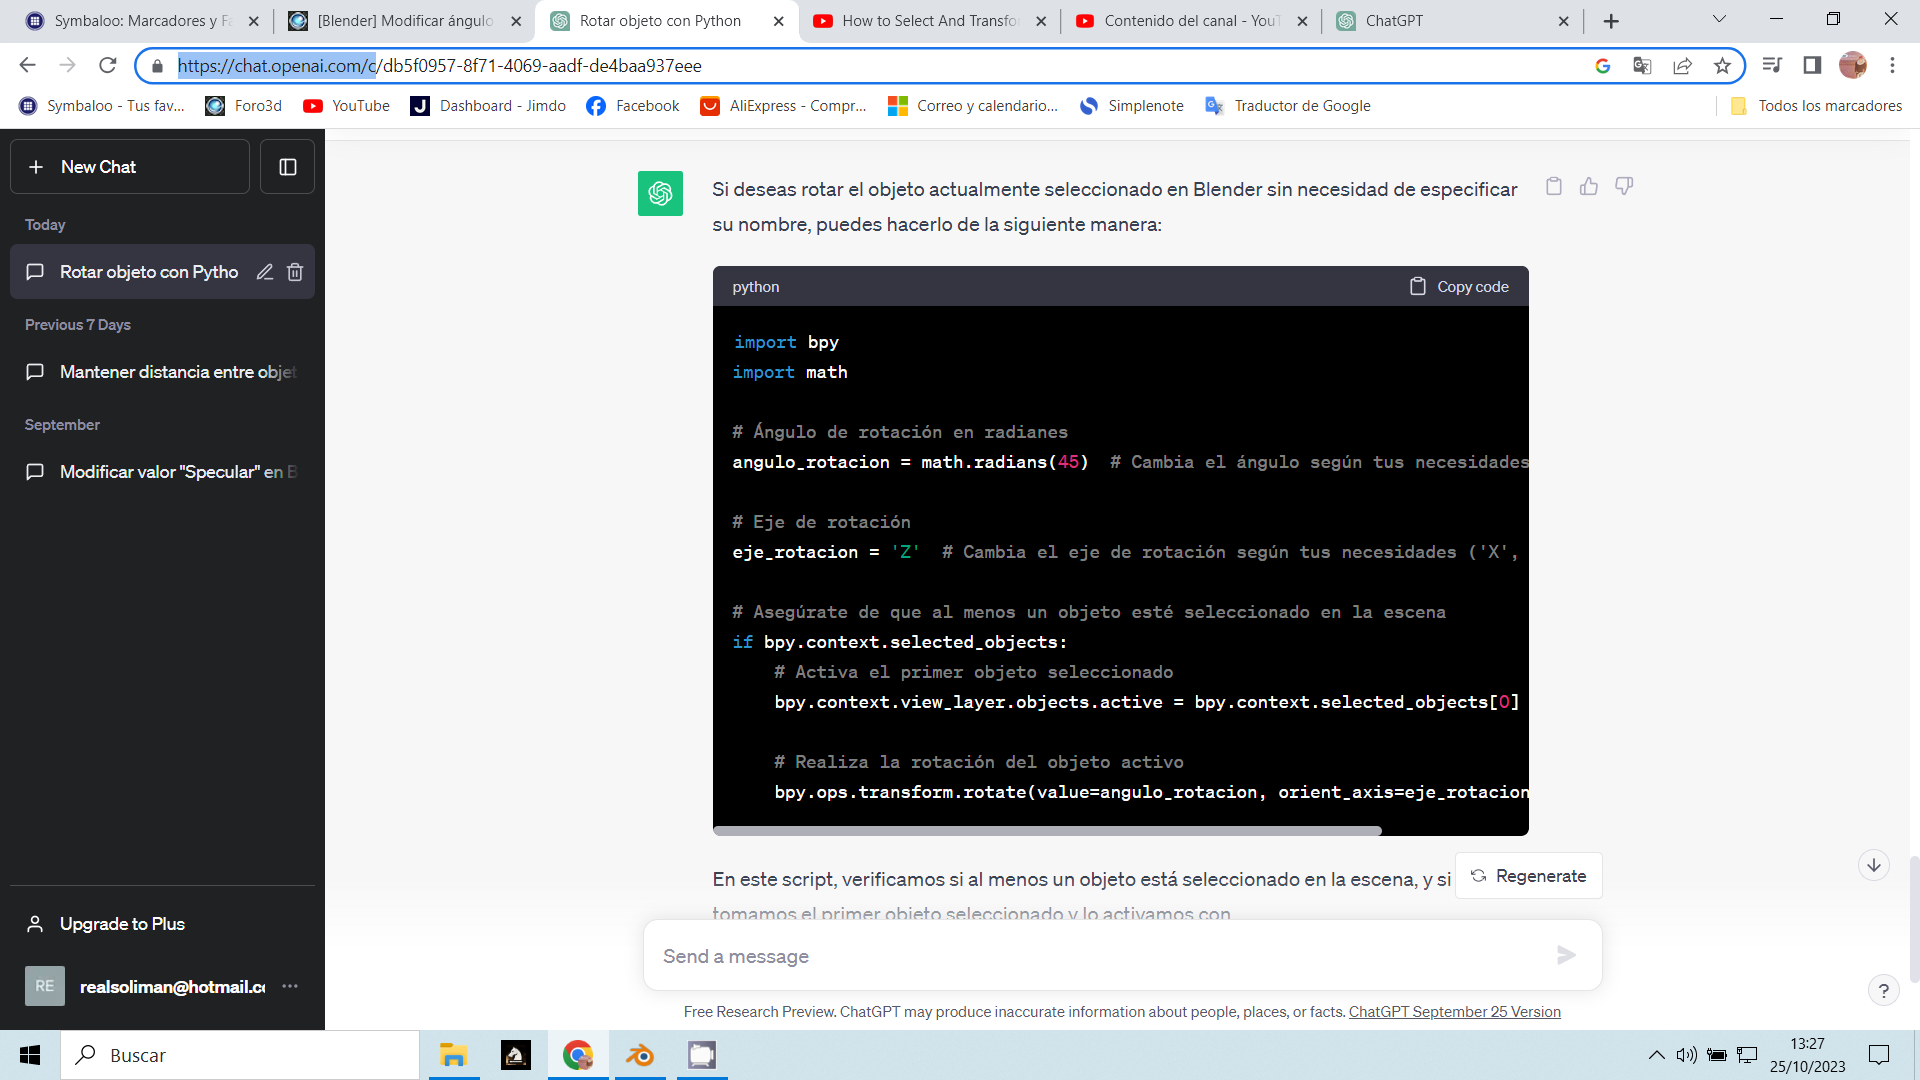
Task: Click the send message arrow icon
Action: [1566, 956]
